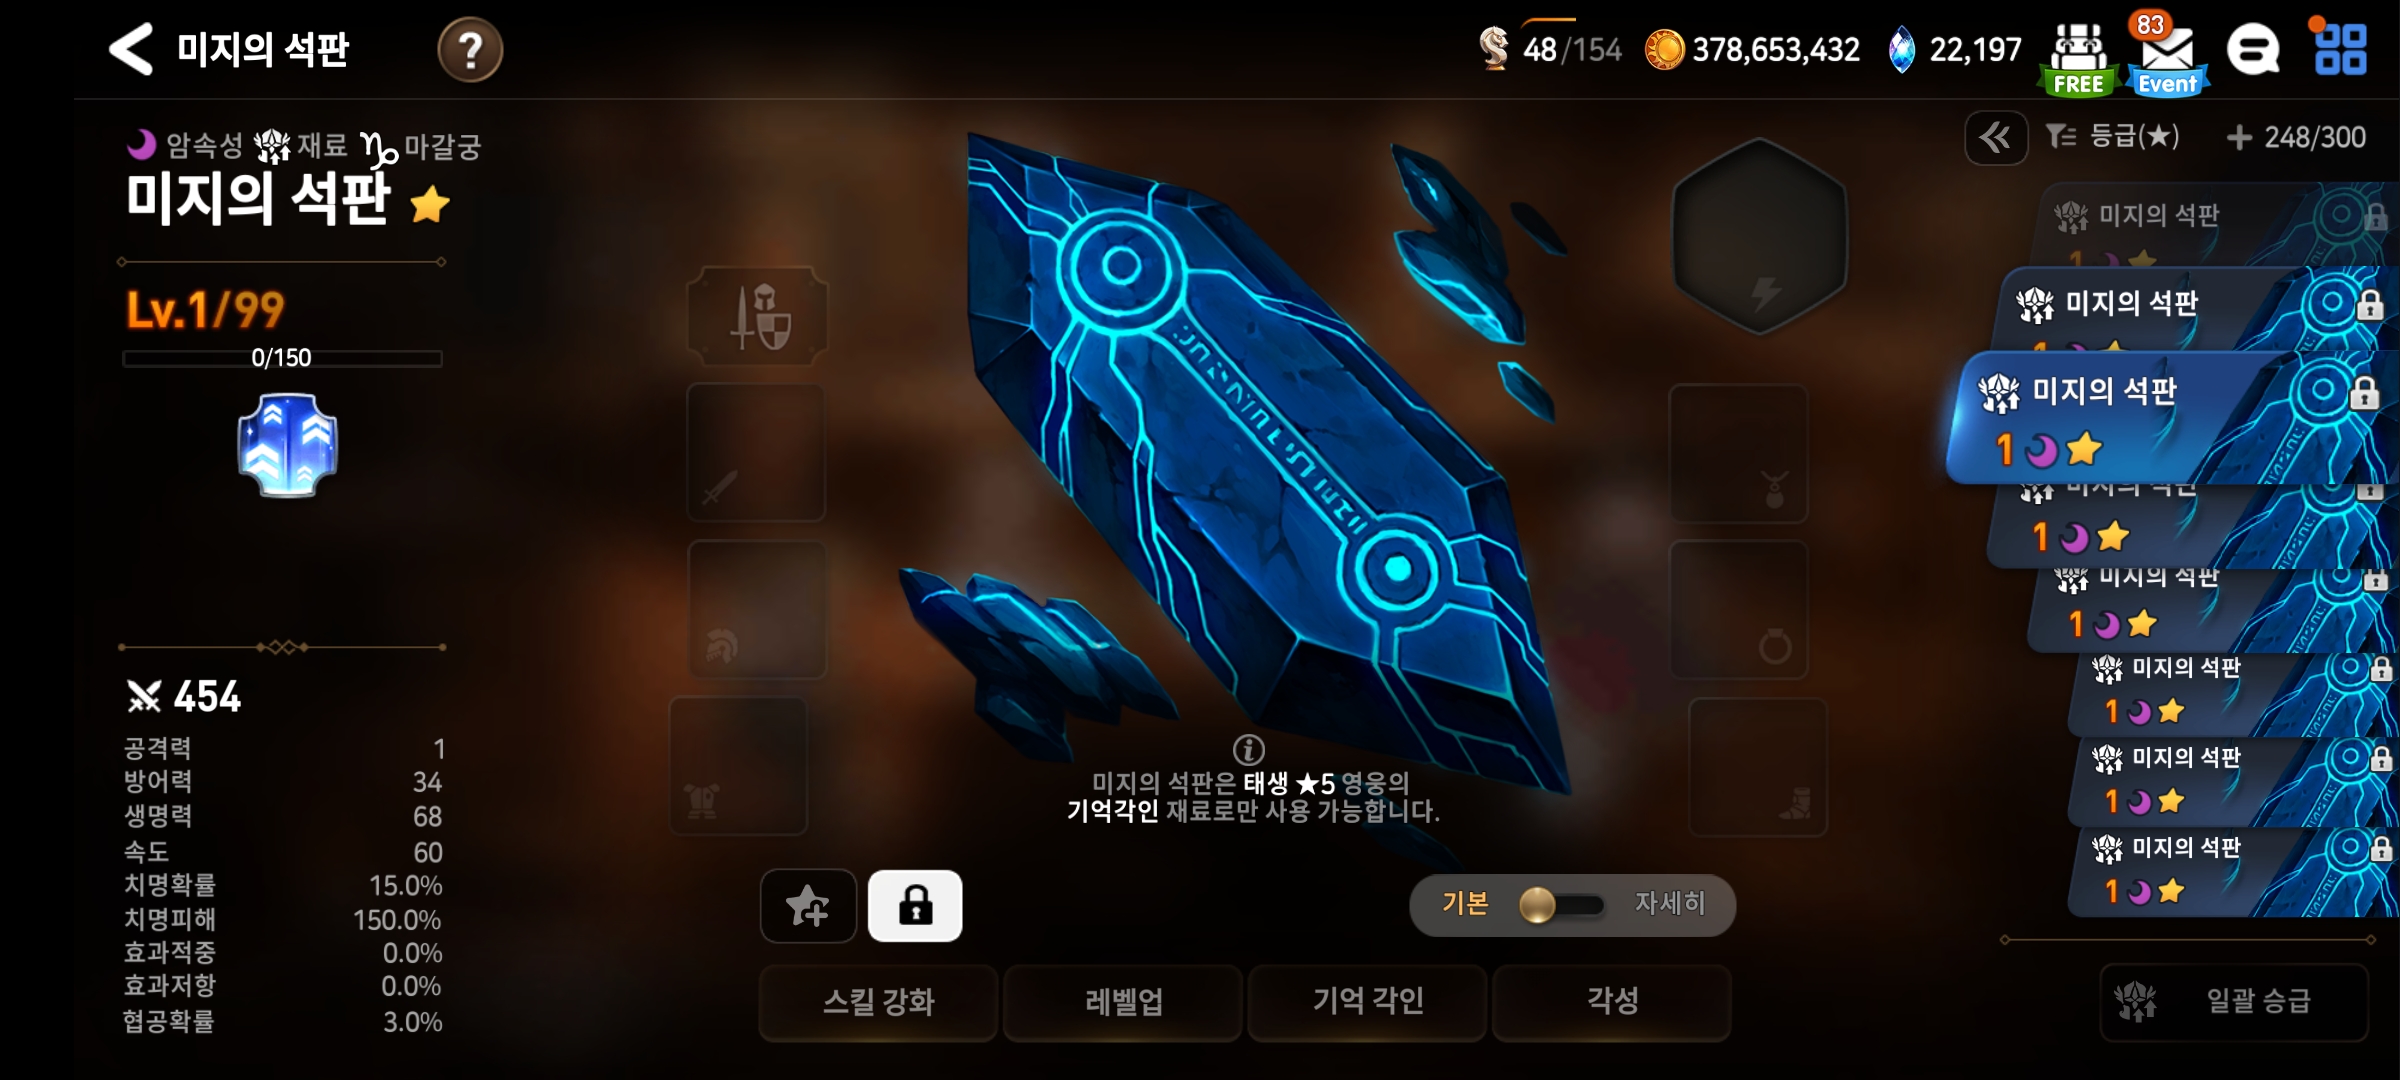Open the question mark help icon
2400x1080 pixels.
tap(470, 49)
